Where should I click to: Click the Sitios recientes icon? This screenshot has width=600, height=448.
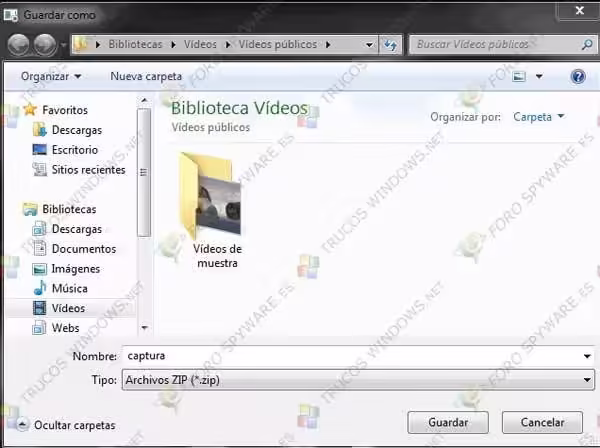coord(39,169)
